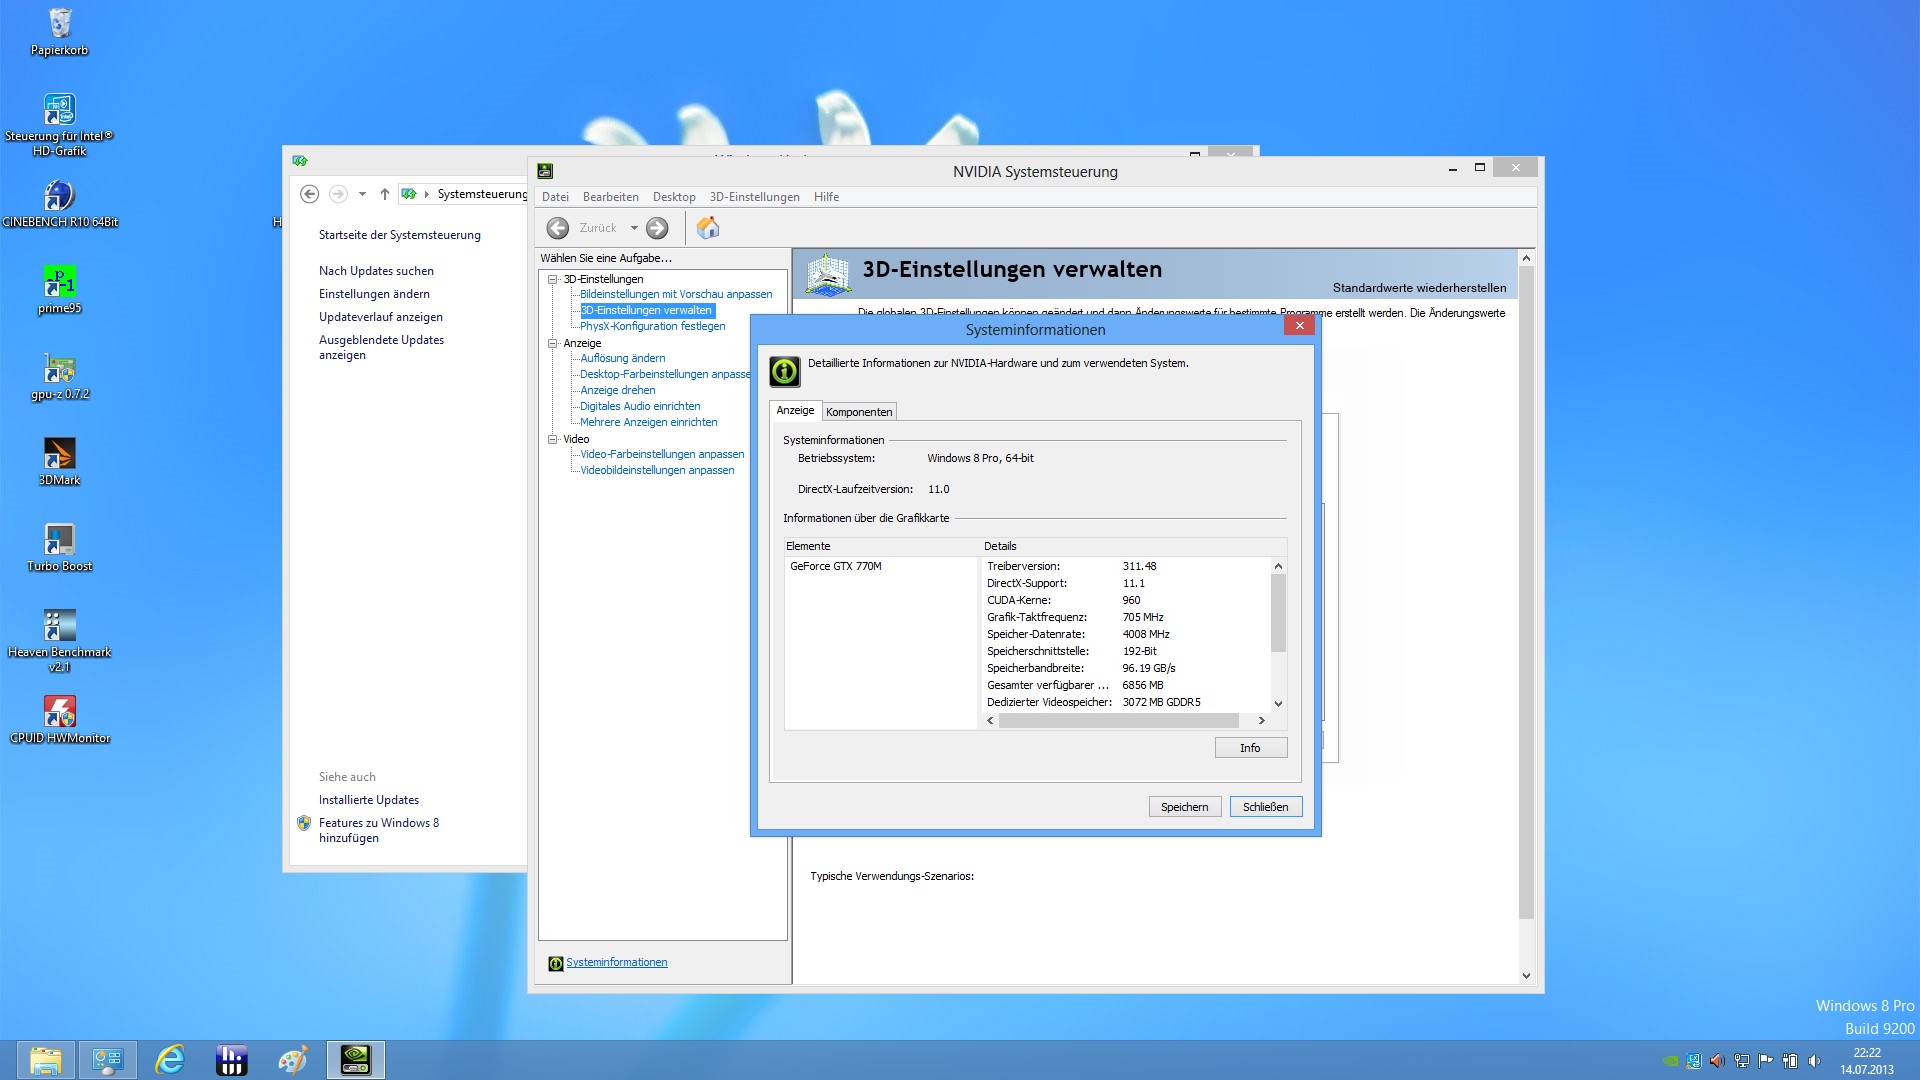Open Paint from the taskbar
The image size is (1920, 1080).
[x=293, y=1060]
